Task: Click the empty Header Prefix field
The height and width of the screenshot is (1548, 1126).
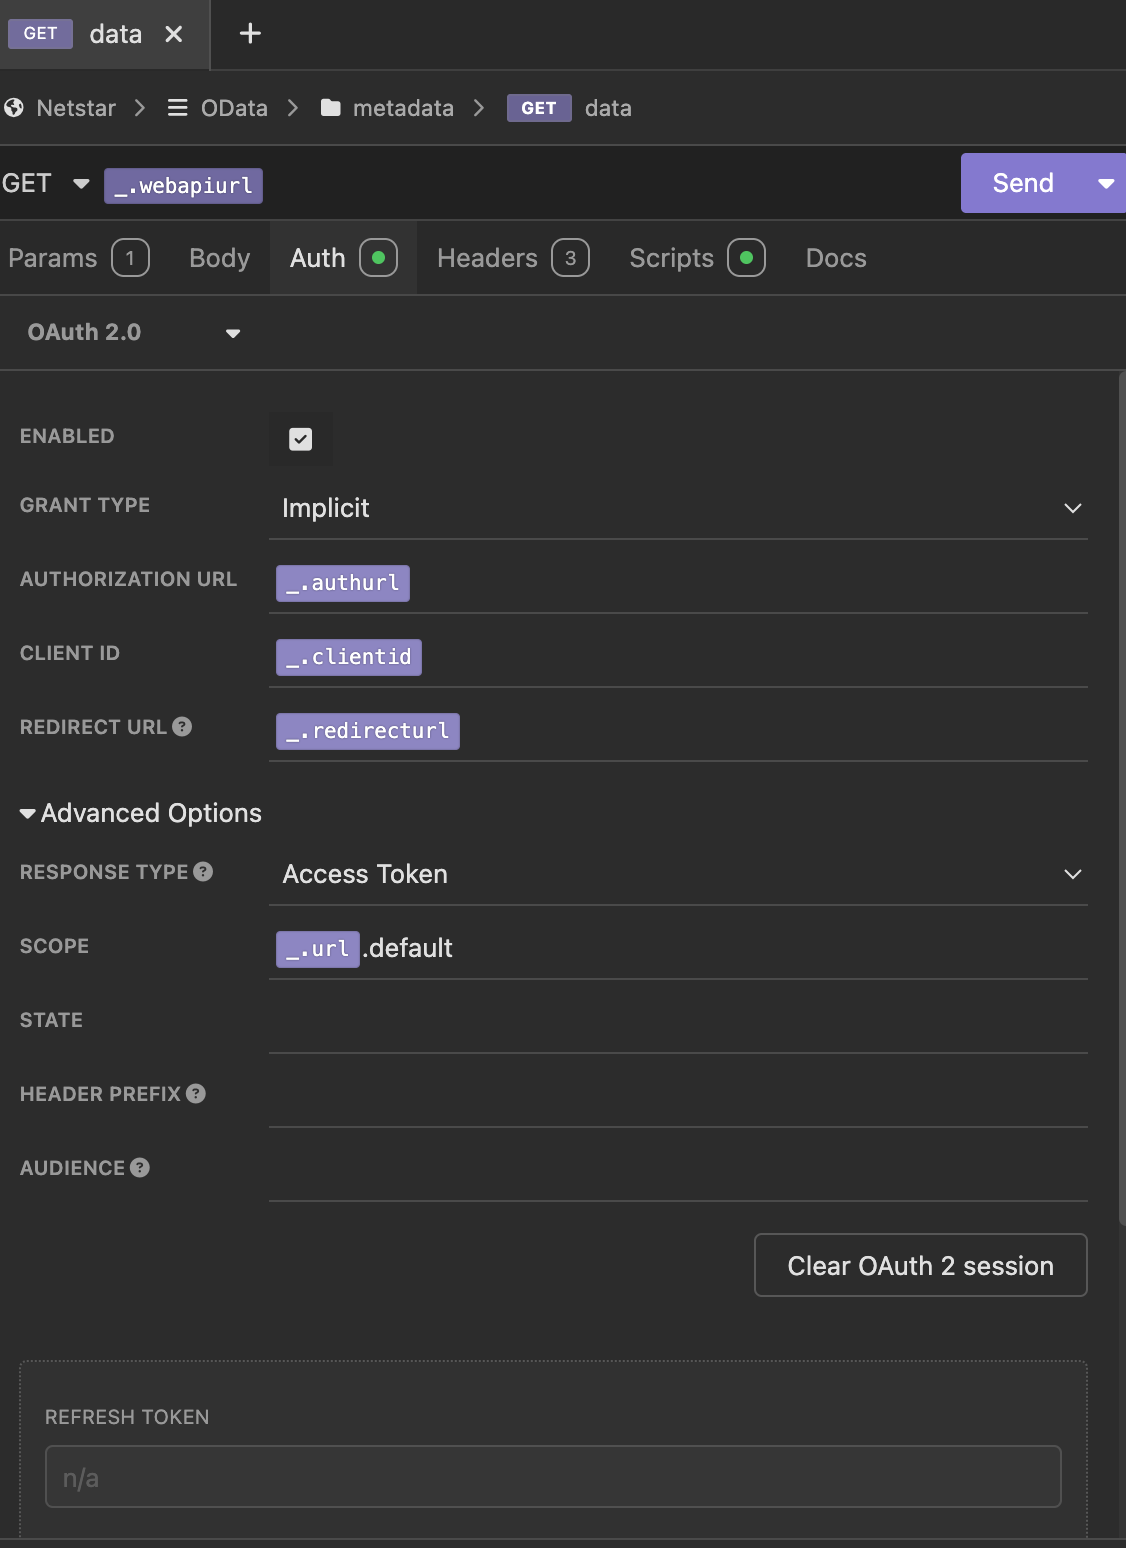Action: click(x=678, y=1096)
